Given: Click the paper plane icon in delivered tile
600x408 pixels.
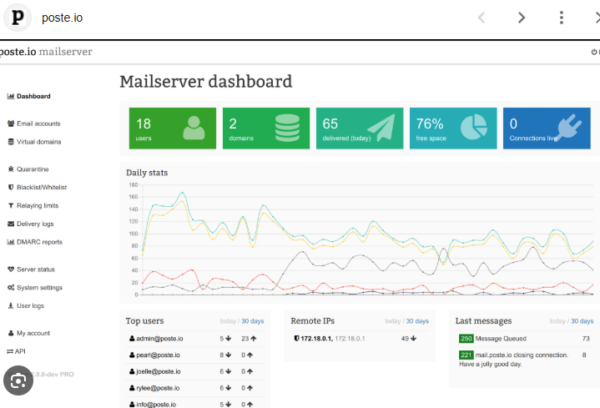Looking at the screenshot, I should [x=381, y=128].
